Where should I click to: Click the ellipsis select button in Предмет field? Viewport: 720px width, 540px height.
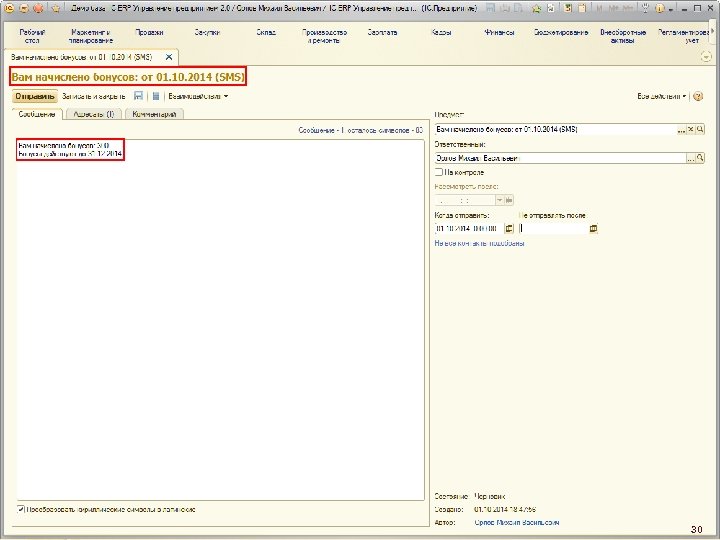(681, 130)
